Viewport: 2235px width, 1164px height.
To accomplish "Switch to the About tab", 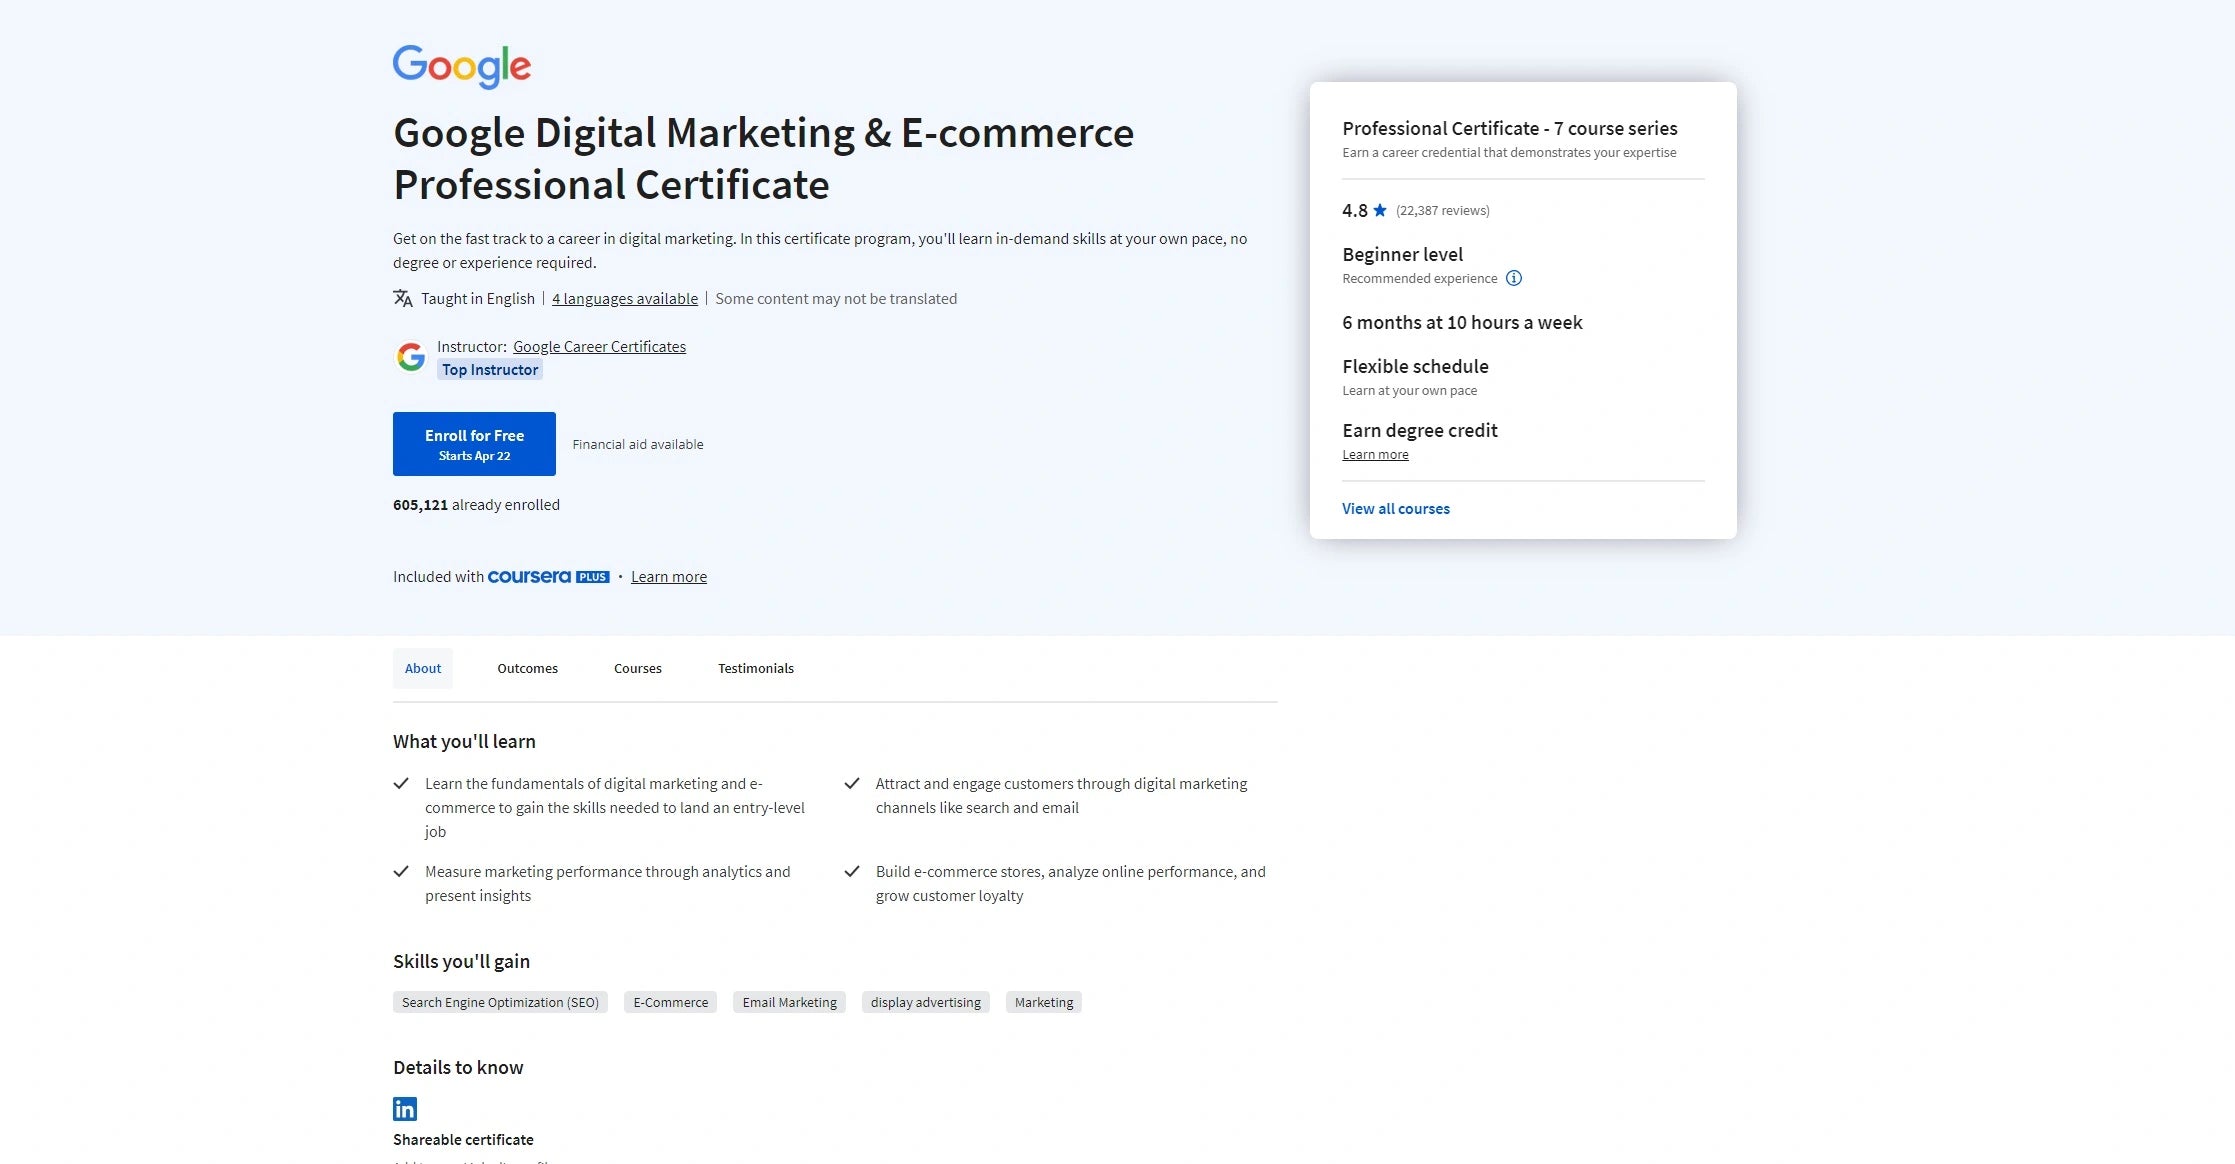I will tap(423, 668).
